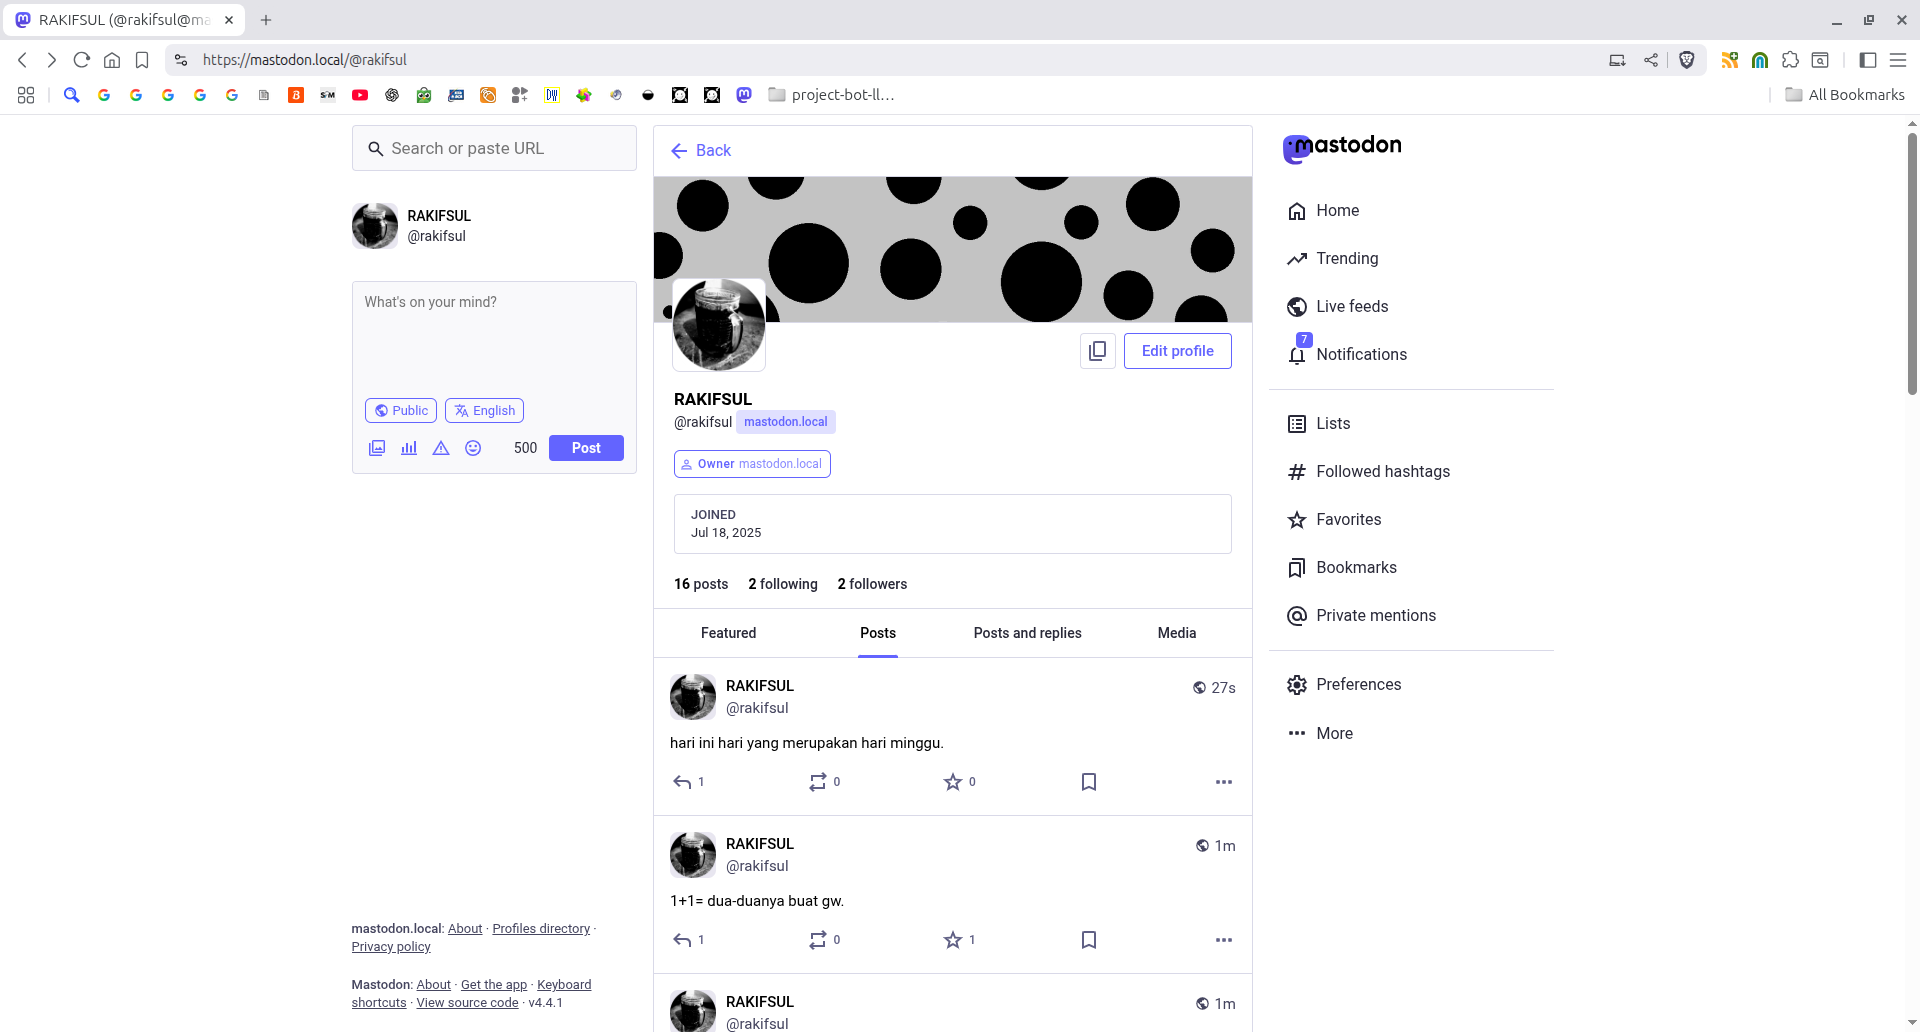Open Private mentions
Image resolution: width=1920 pixels, height=1032 pixels.
1361,615
